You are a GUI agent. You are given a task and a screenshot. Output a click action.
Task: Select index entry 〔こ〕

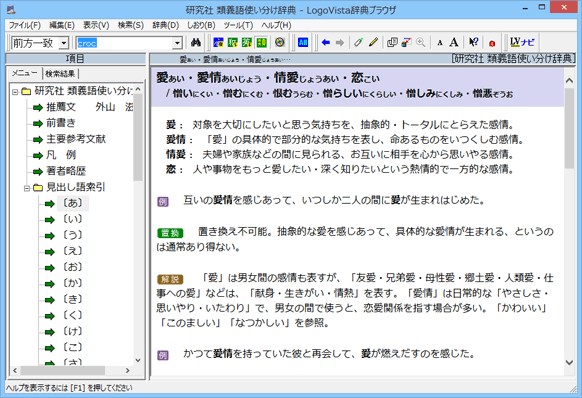click(x=72, y=347)
